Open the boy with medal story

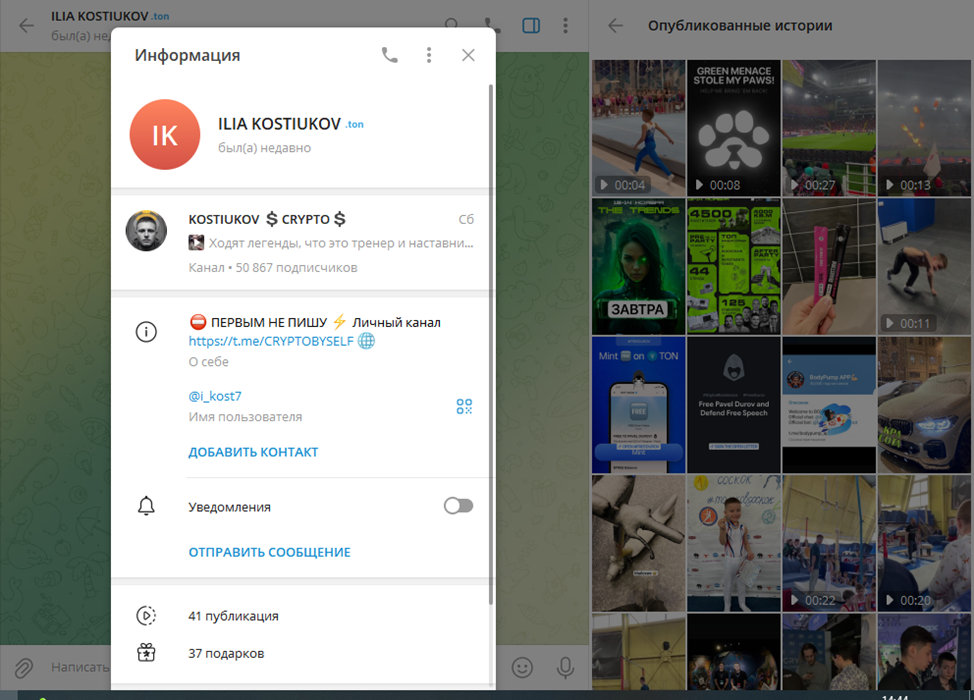(734, 543)
